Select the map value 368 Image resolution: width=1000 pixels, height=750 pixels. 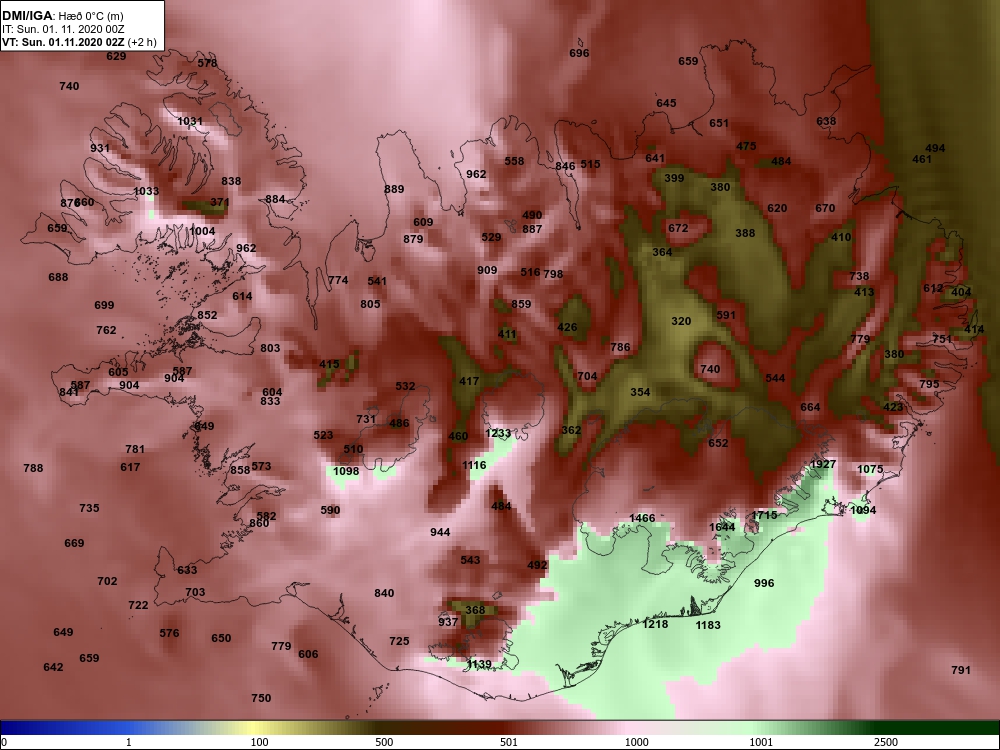tap(475, 610)
